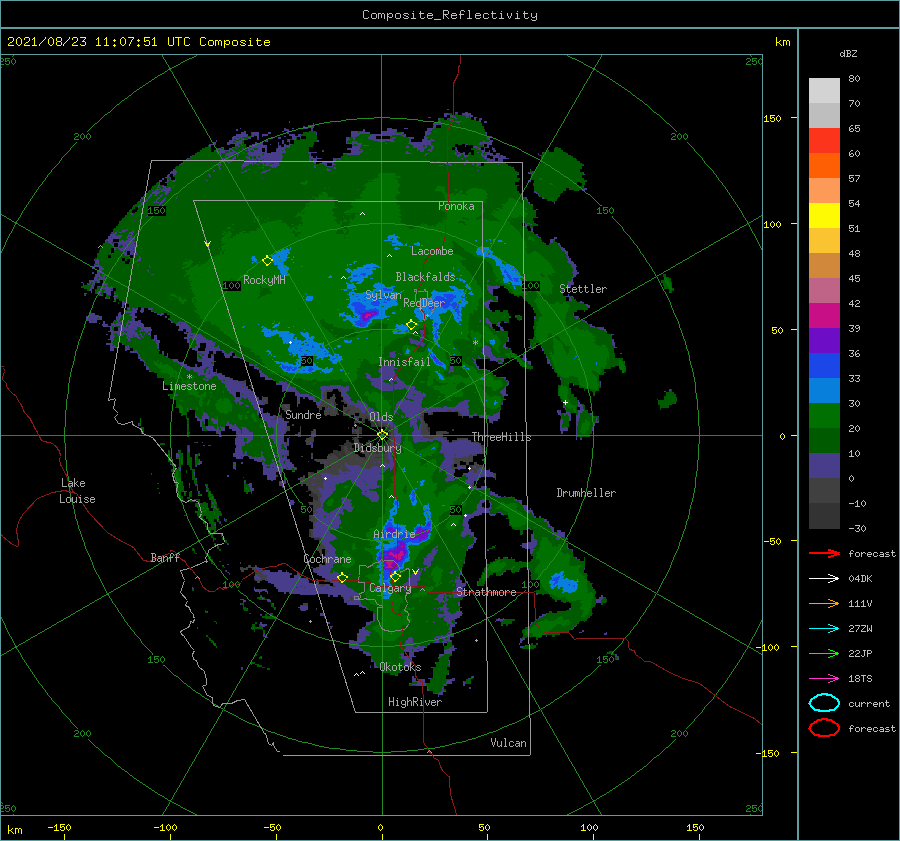Click the cyan 27ZW arrow icon
This screenshot has width=900, height=841.
pos(824,629)
